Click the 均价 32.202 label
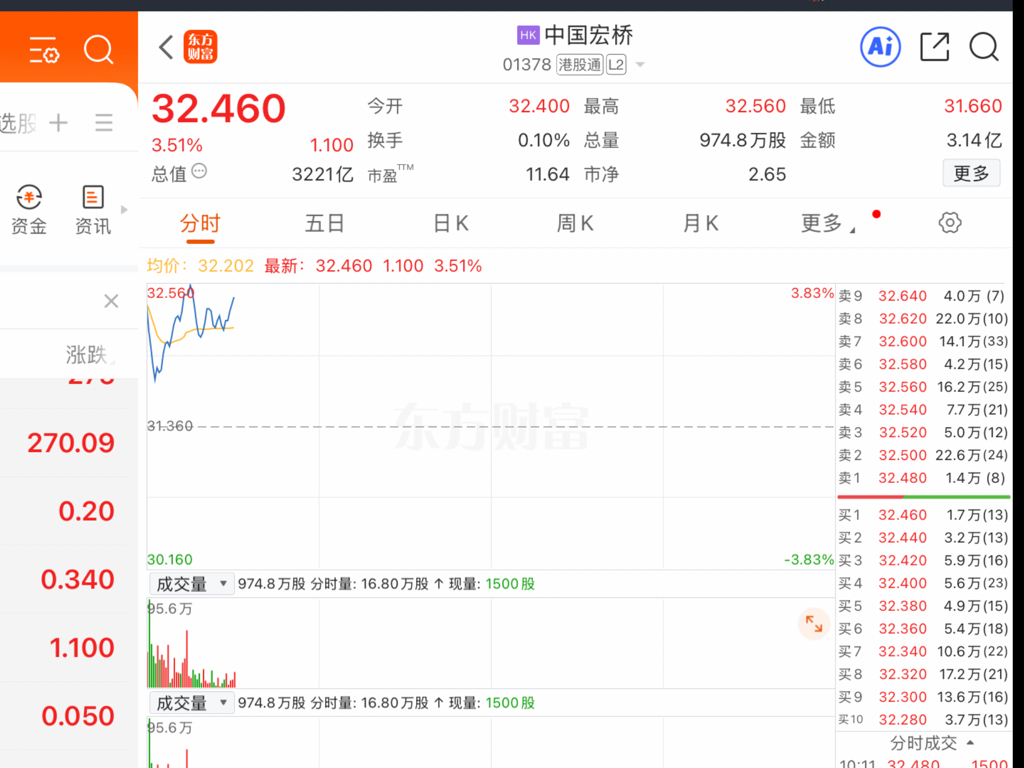The height and width of the screenshot is (768, 1024). coord(200,266)
